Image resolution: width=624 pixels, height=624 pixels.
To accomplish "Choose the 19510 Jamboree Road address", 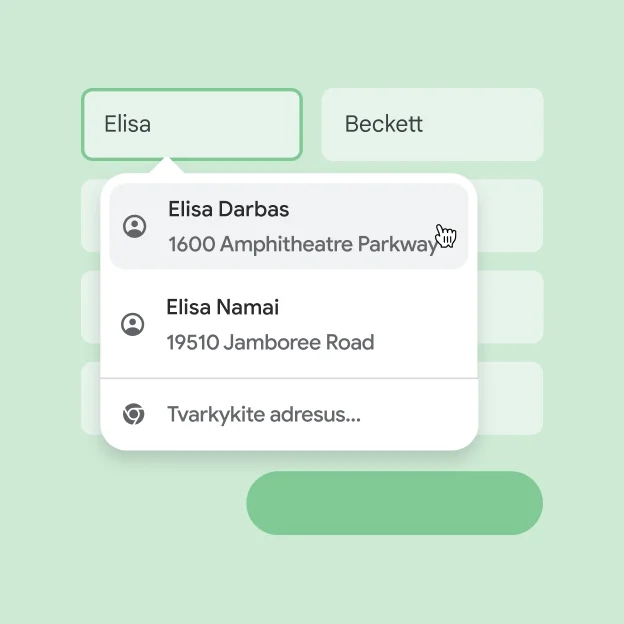I will (x=270, y=342).
